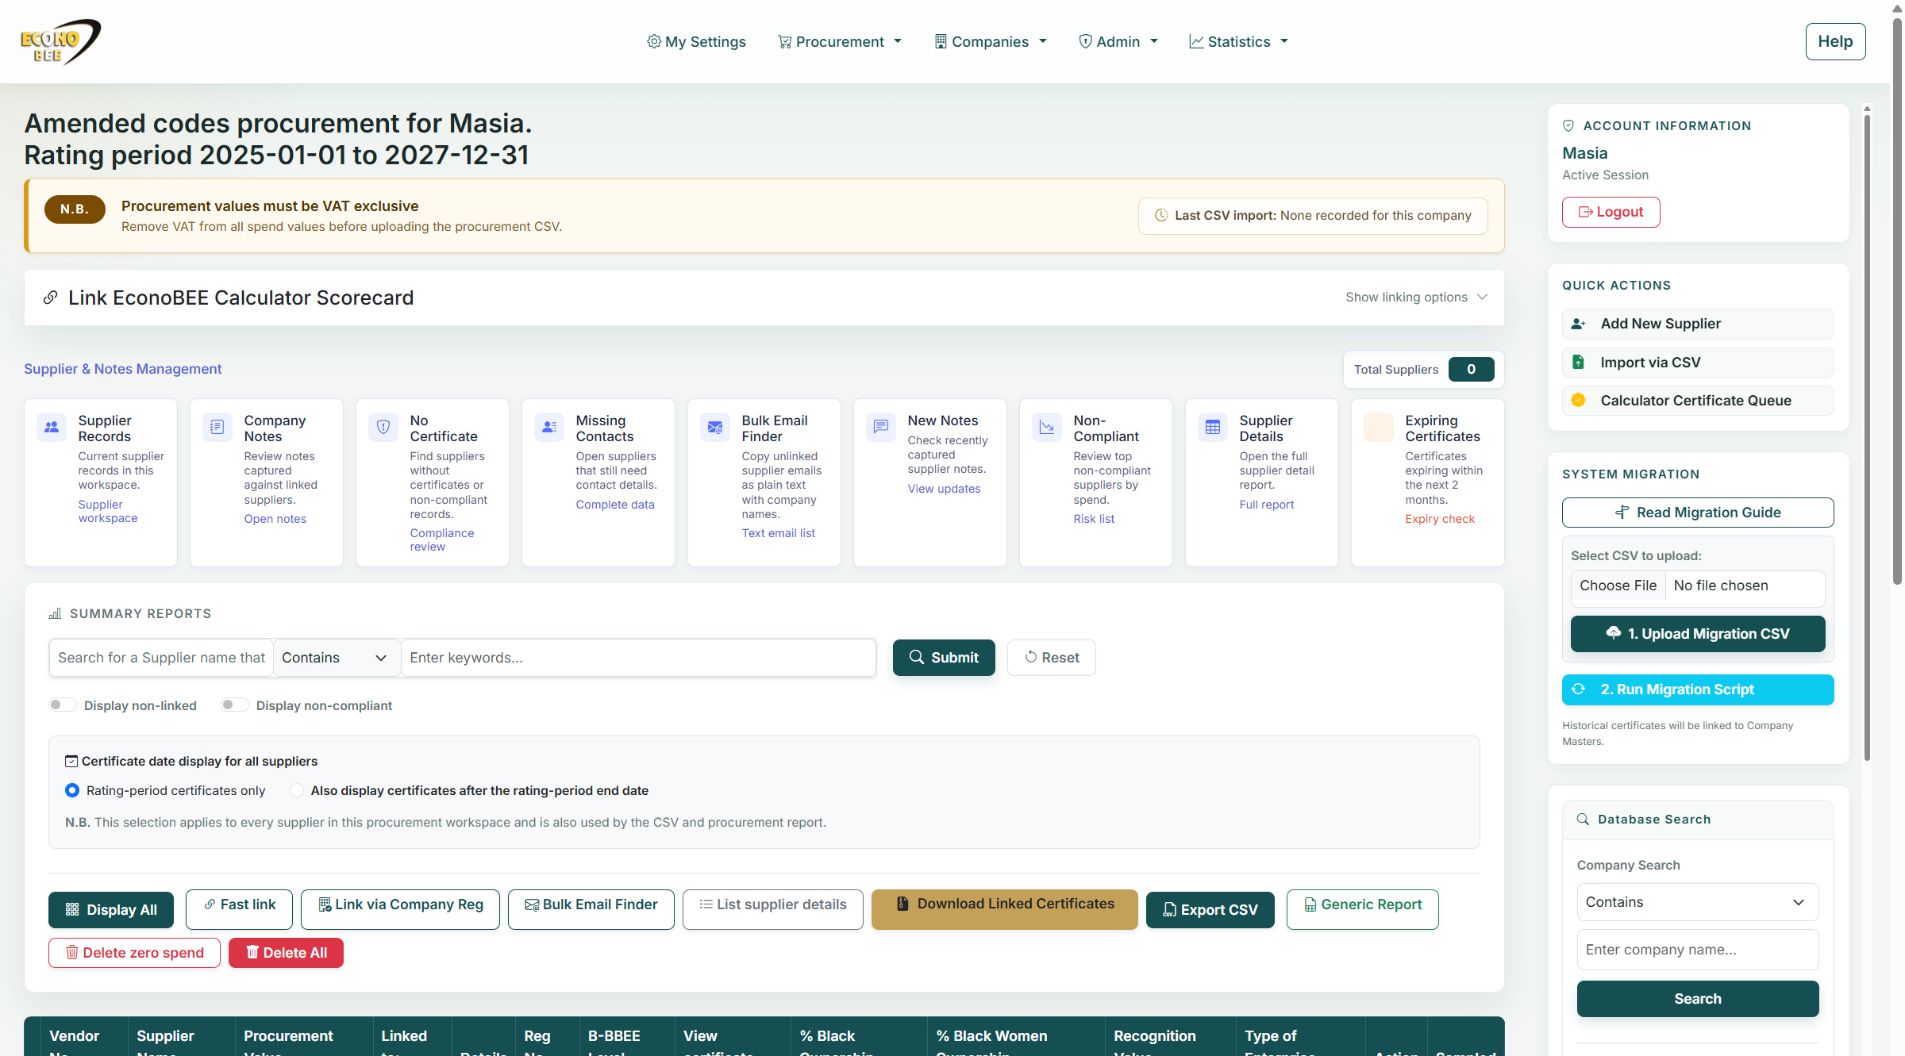Viewport: 1905px width, 1056px height.
Task: Toggle Display non-linked switch
Action: click(62, 705)
